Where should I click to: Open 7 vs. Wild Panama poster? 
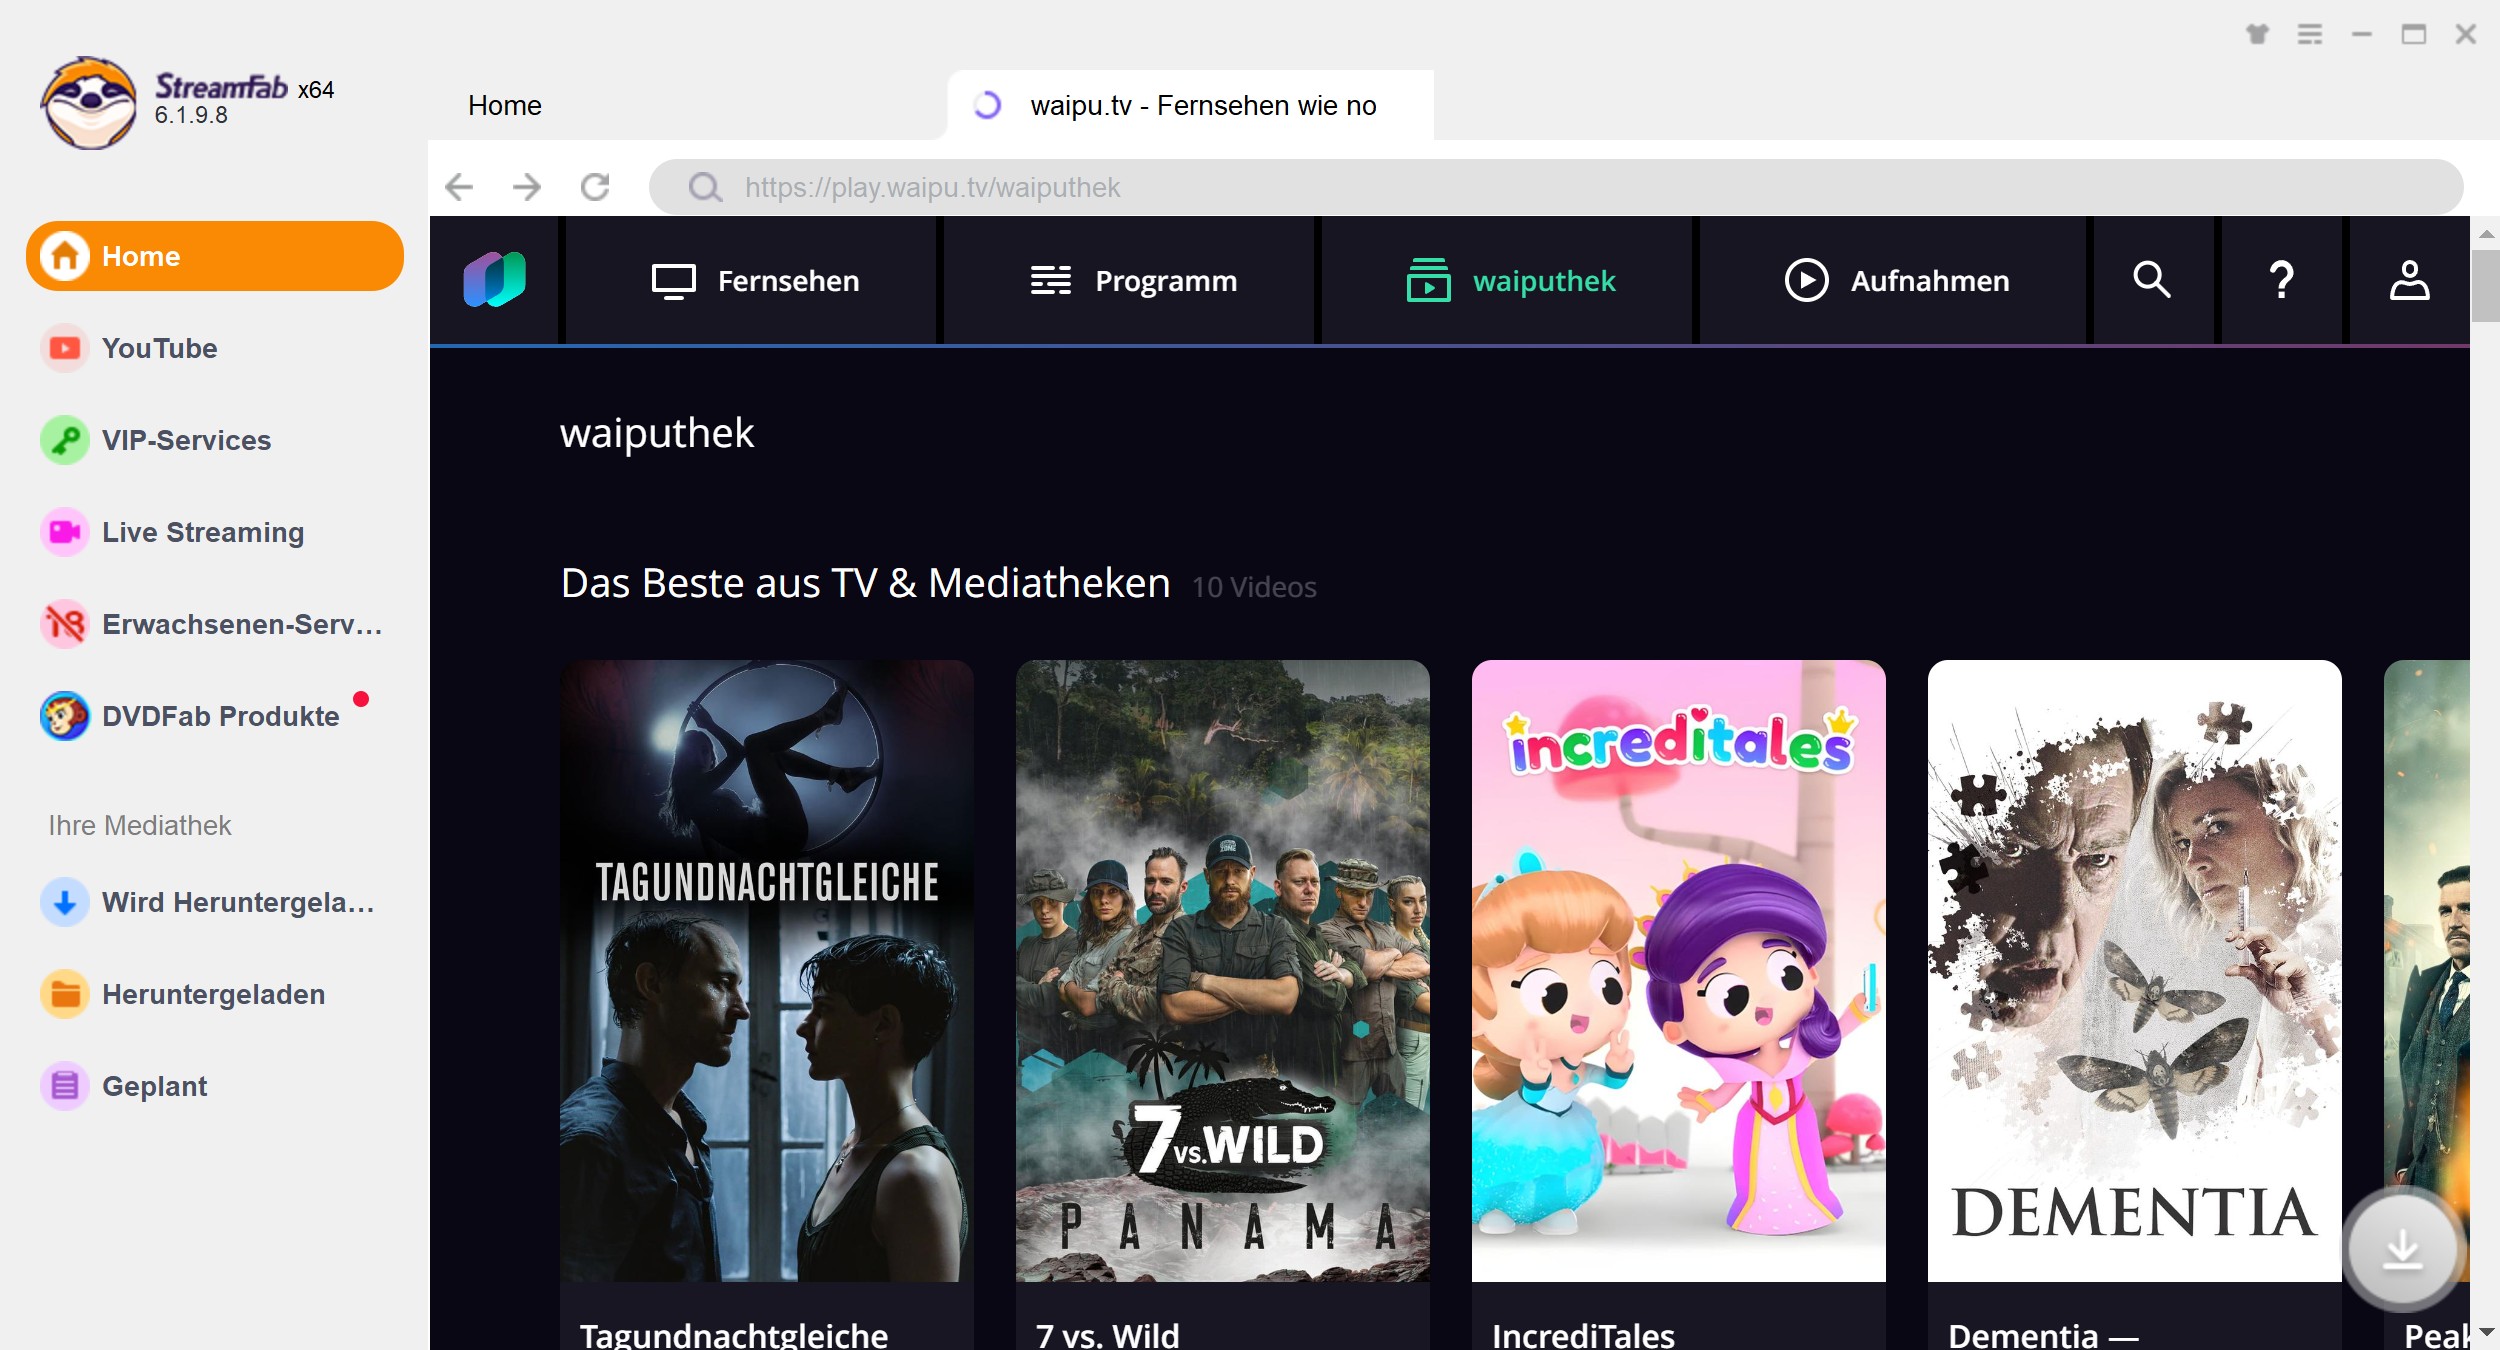click(x=1223, y=970)
